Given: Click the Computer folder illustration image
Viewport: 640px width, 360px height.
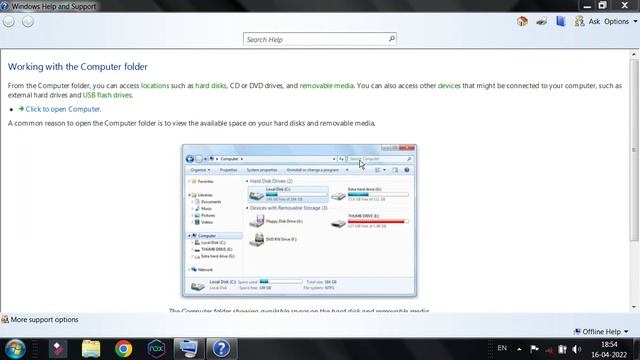Looking at the screenshot, I should [300, 220].
